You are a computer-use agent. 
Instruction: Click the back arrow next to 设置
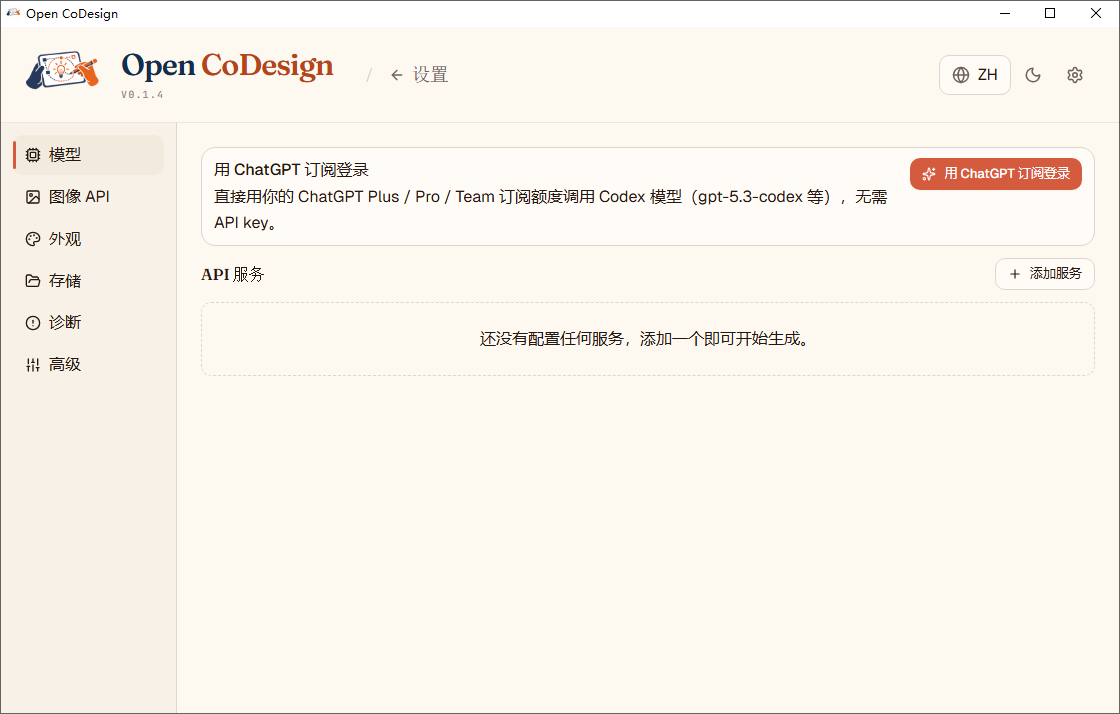[397, 74]
